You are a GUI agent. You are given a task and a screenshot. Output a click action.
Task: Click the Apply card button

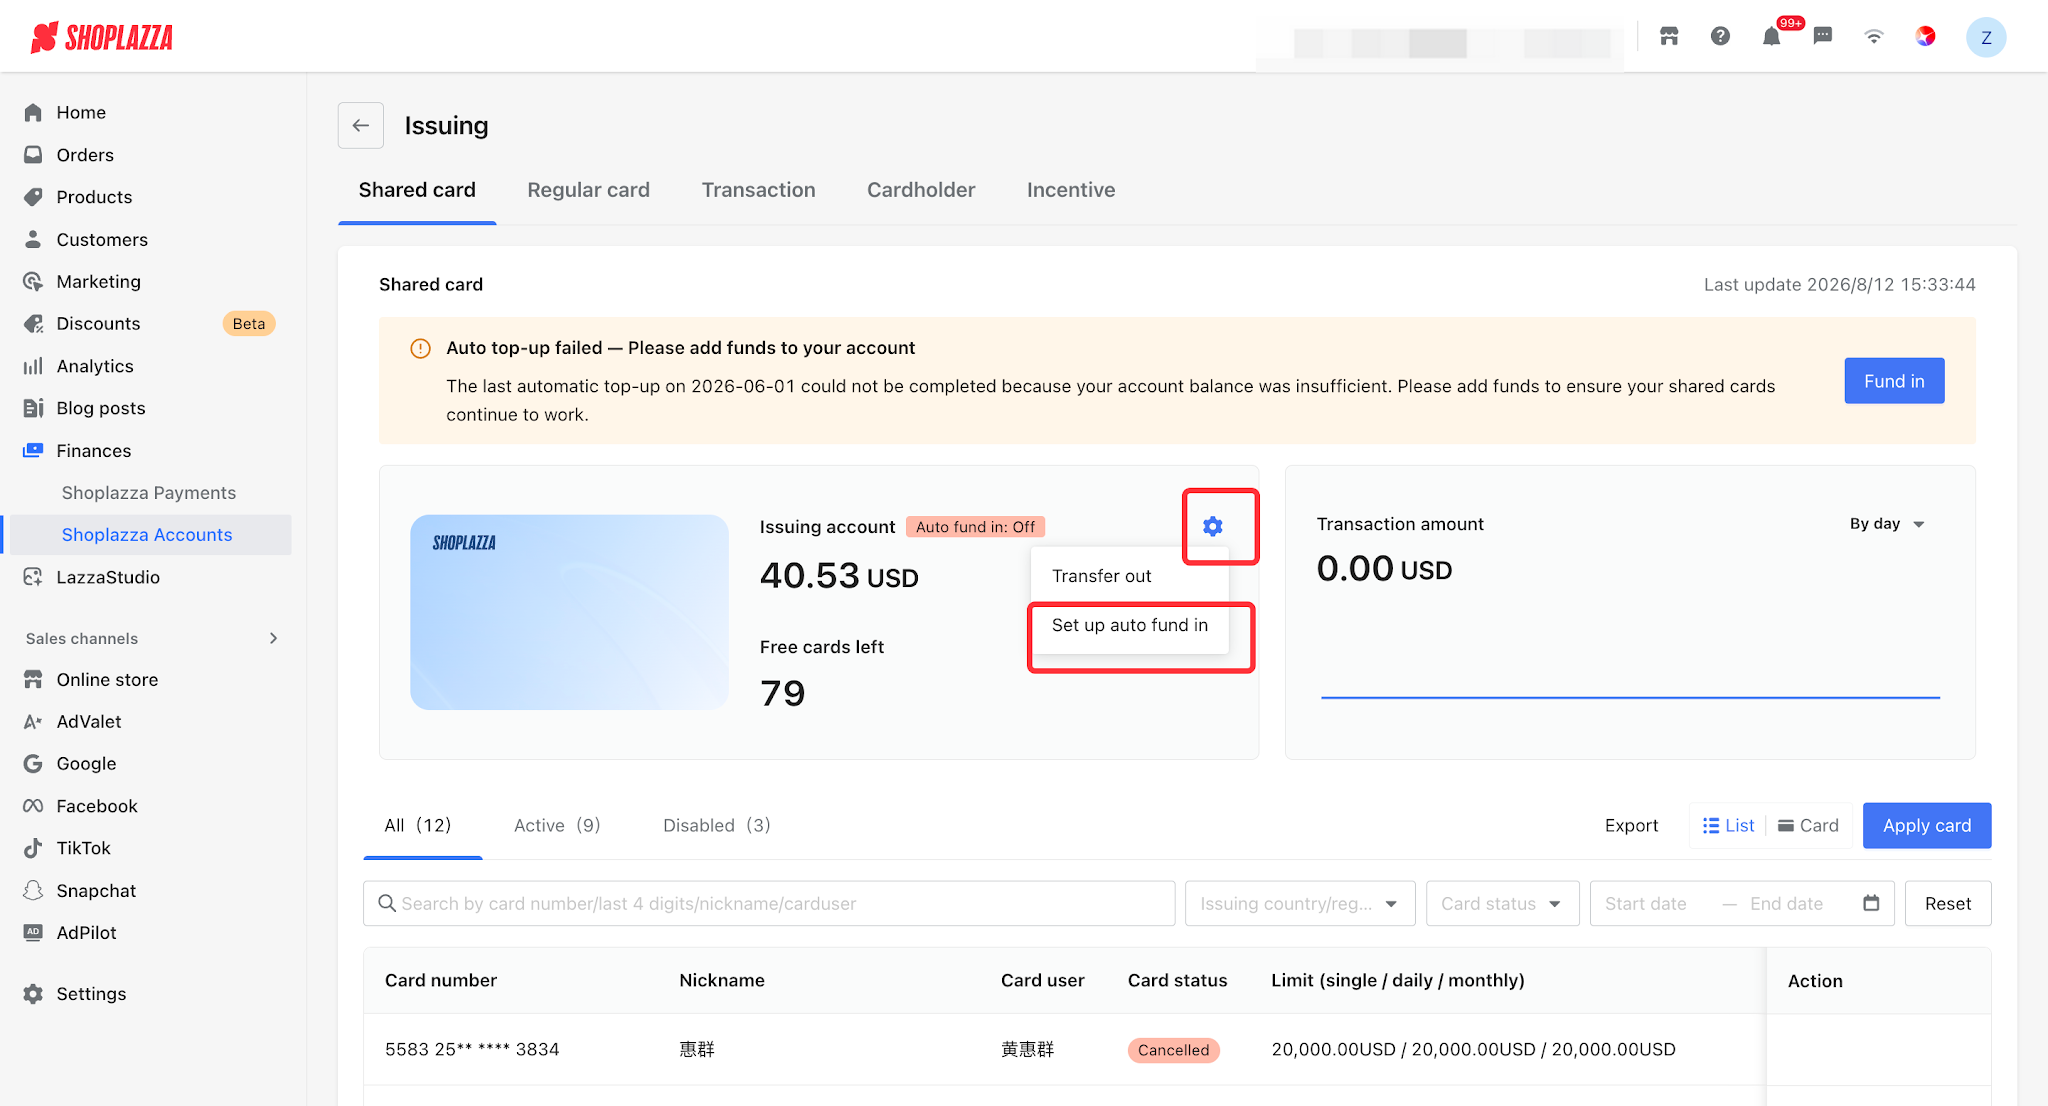pos(1927,826)
